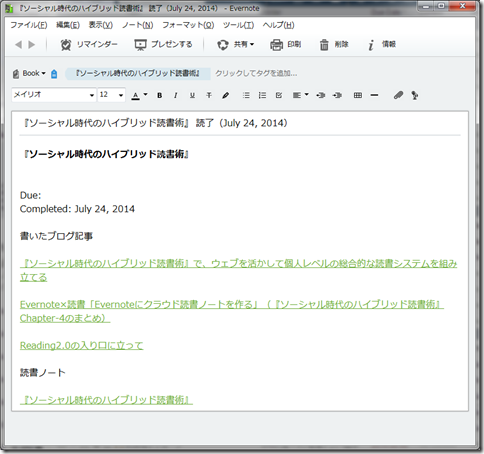Open the フォーマット(O) menu
484x454 pixels.
click(x=188, y=25)
